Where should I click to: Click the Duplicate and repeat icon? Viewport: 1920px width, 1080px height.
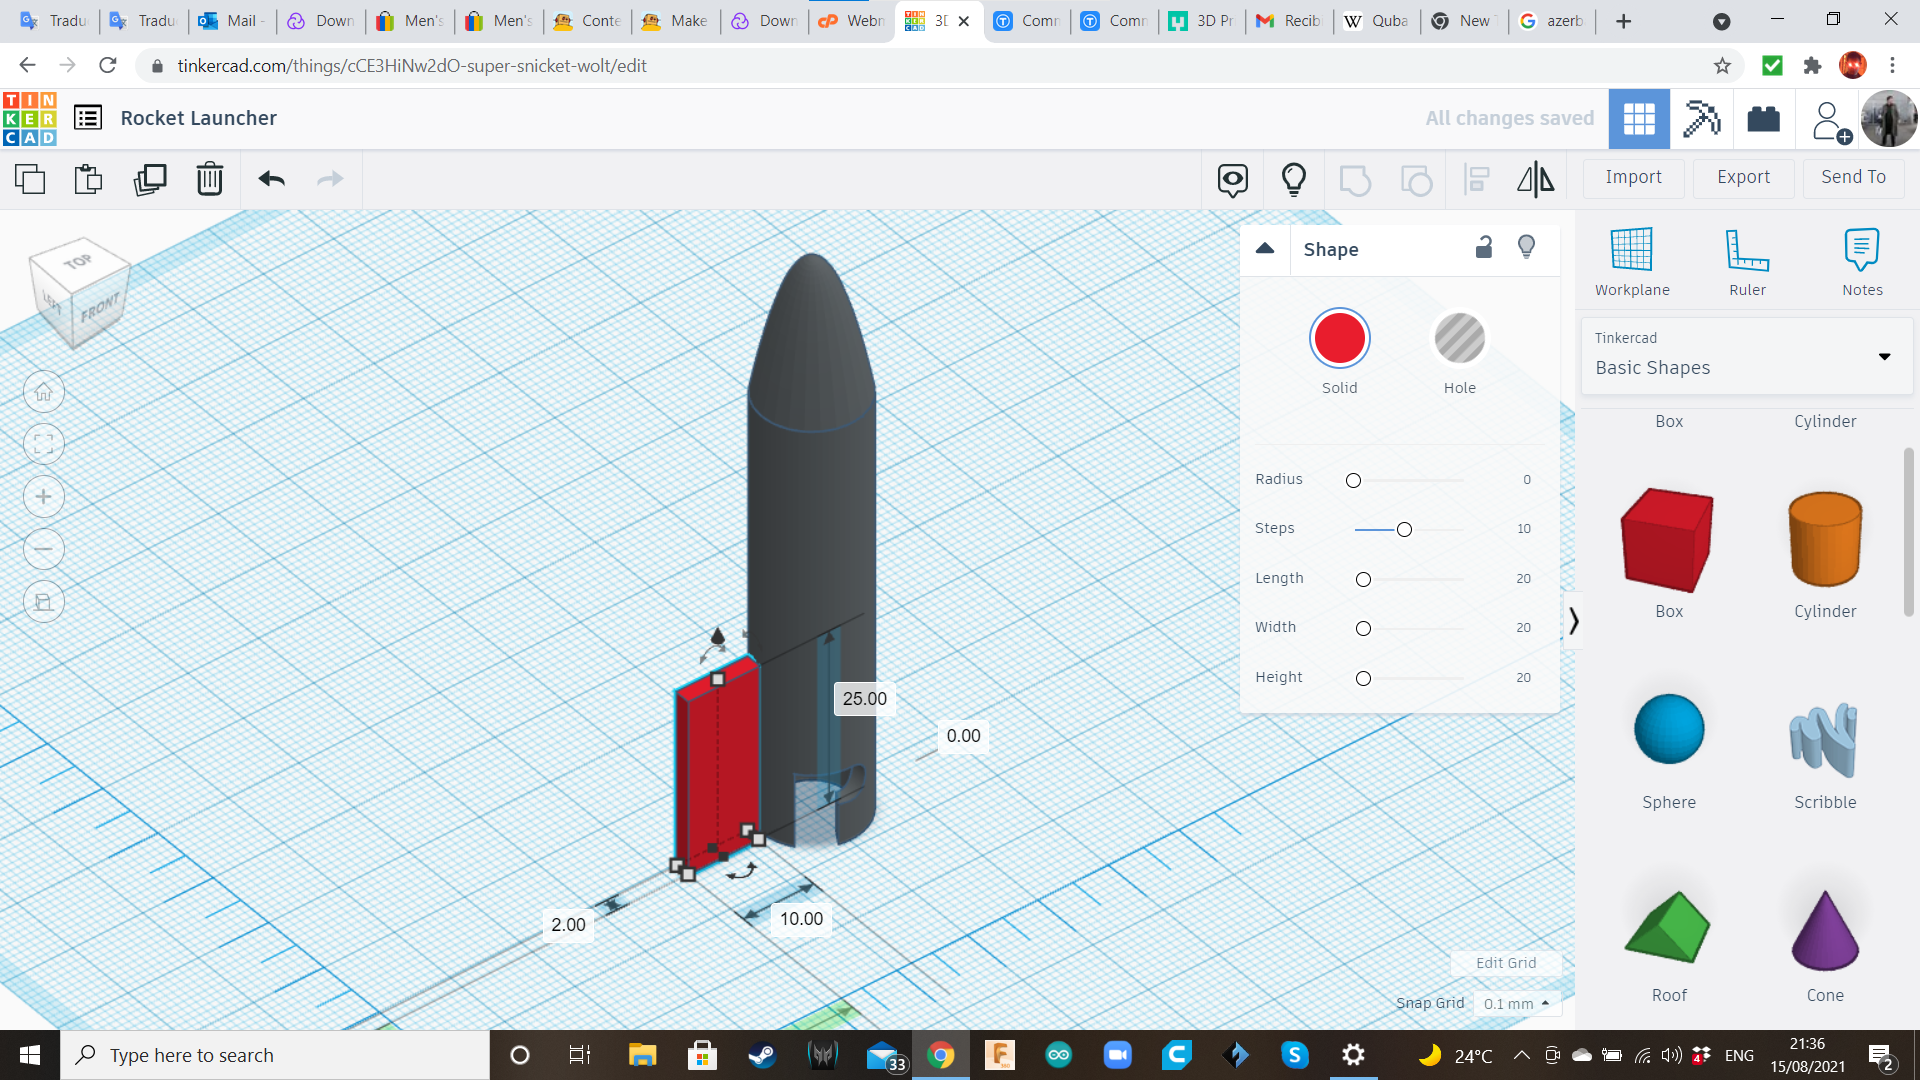(x=150, y=180)
